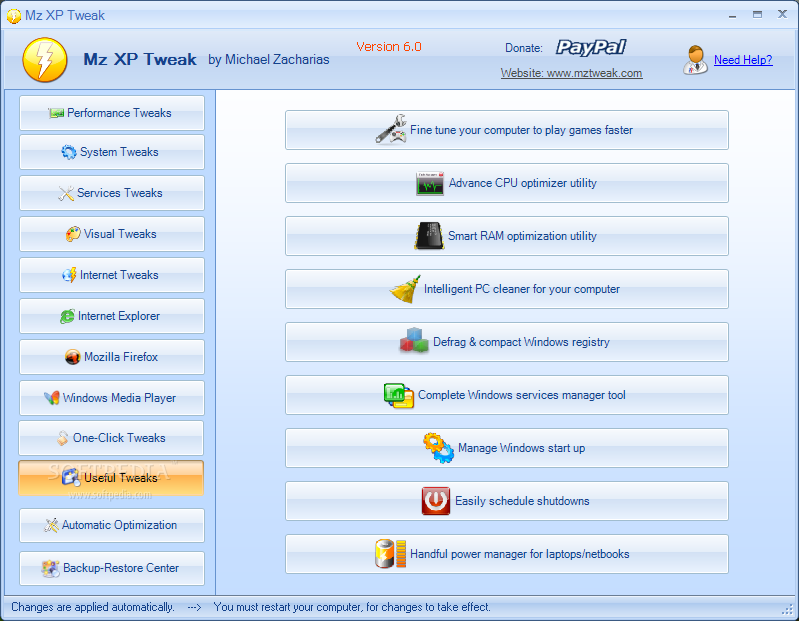Click the services manager chart icon
The image size is (799, 621).
pyautogui.click(x=398, y=395)
